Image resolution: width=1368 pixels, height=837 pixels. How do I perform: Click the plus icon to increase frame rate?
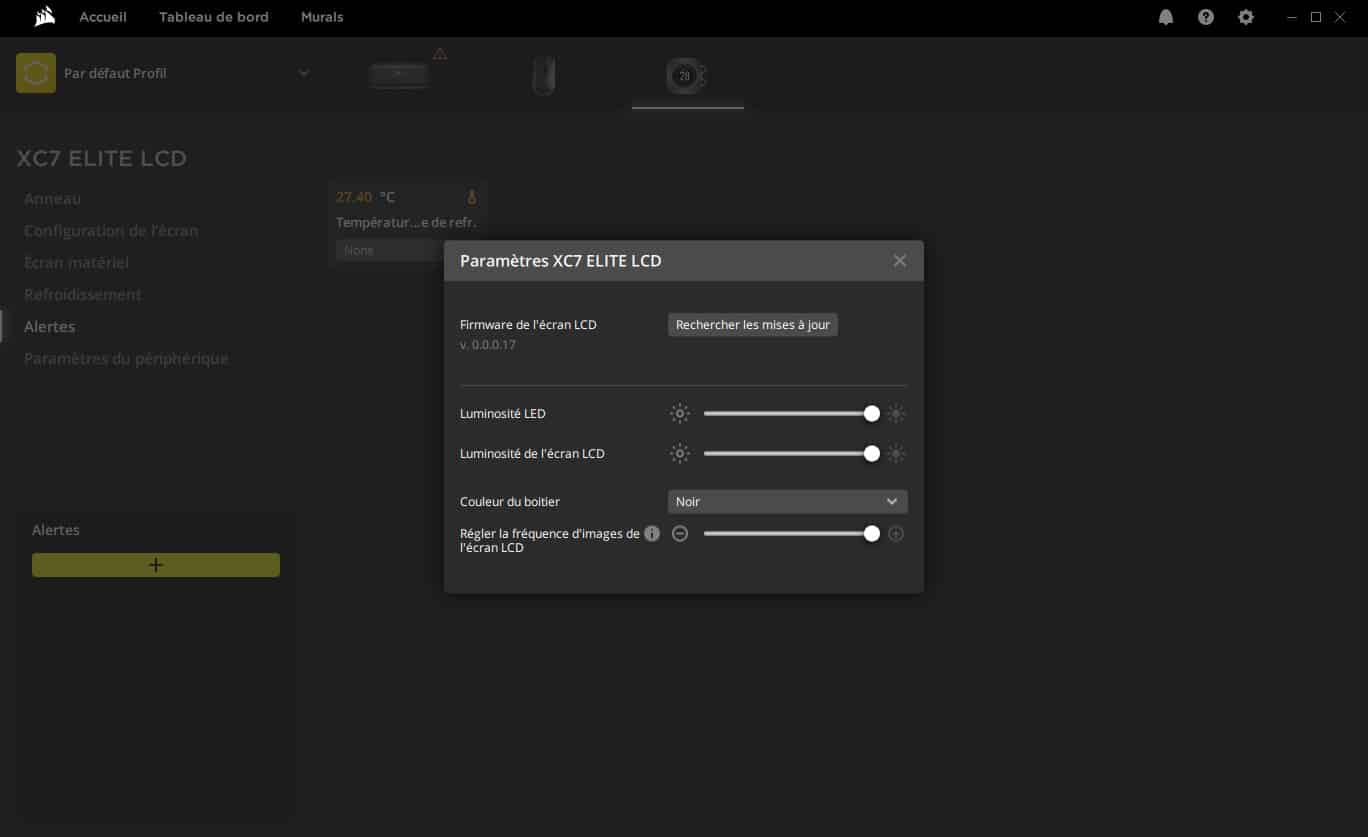[x=896, y=534]
